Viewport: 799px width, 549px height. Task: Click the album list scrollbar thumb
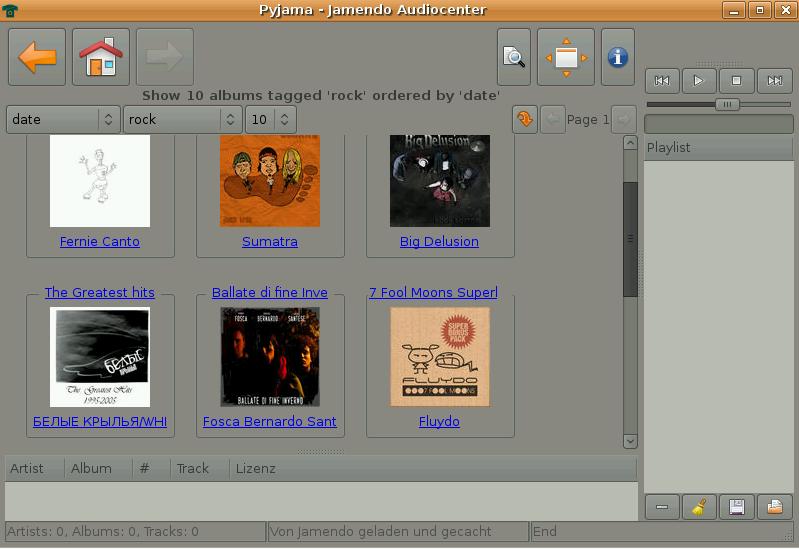click(630, 239)
